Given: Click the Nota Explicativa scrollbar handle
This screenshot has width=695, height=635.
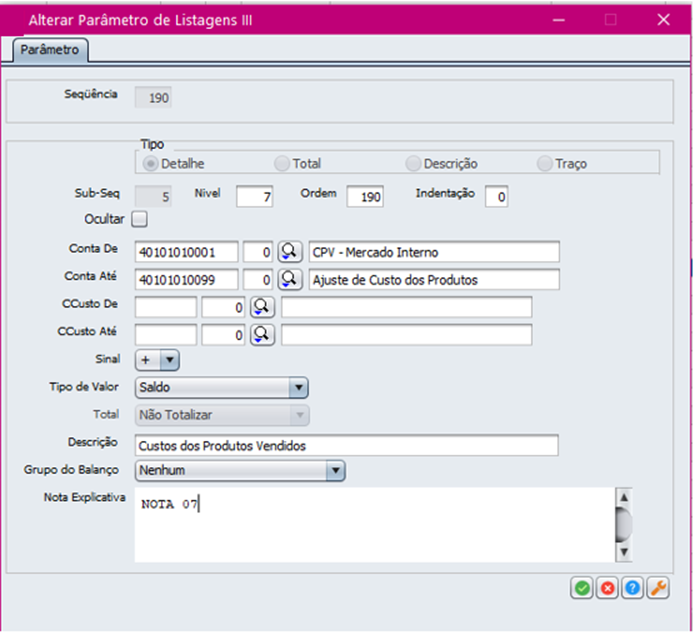Looking at the screenshot, I should 623,522.
